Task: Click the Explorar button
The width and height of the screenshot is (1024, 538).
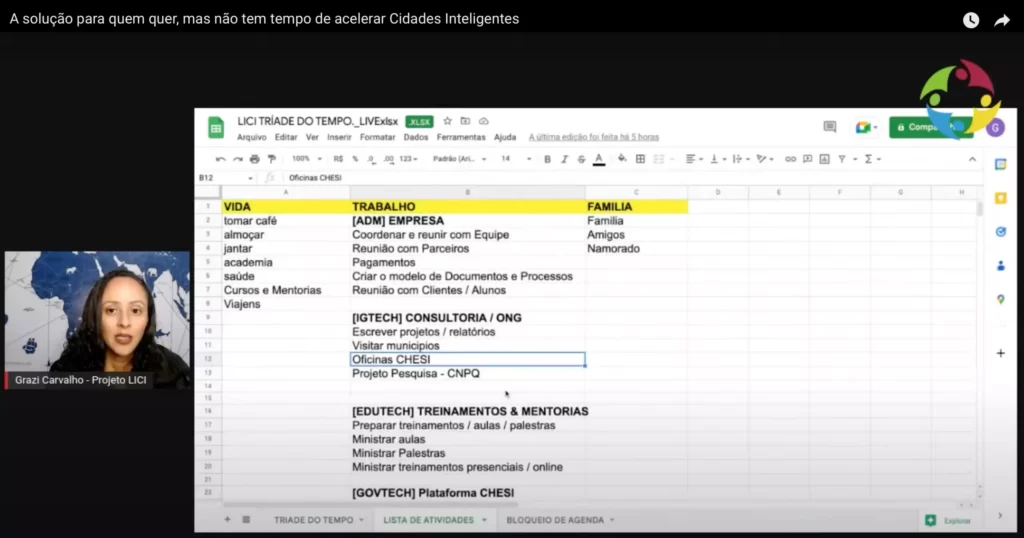Action: (x=949, y=521)
